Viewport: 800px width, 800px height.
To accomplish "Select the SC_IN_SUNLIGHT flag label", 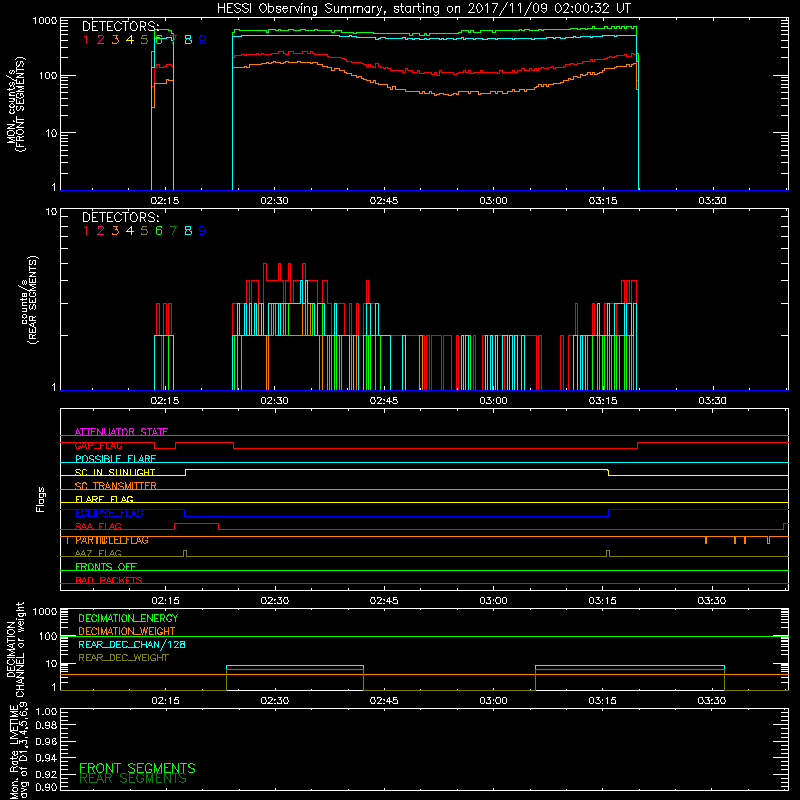I will tap(115, 472).
